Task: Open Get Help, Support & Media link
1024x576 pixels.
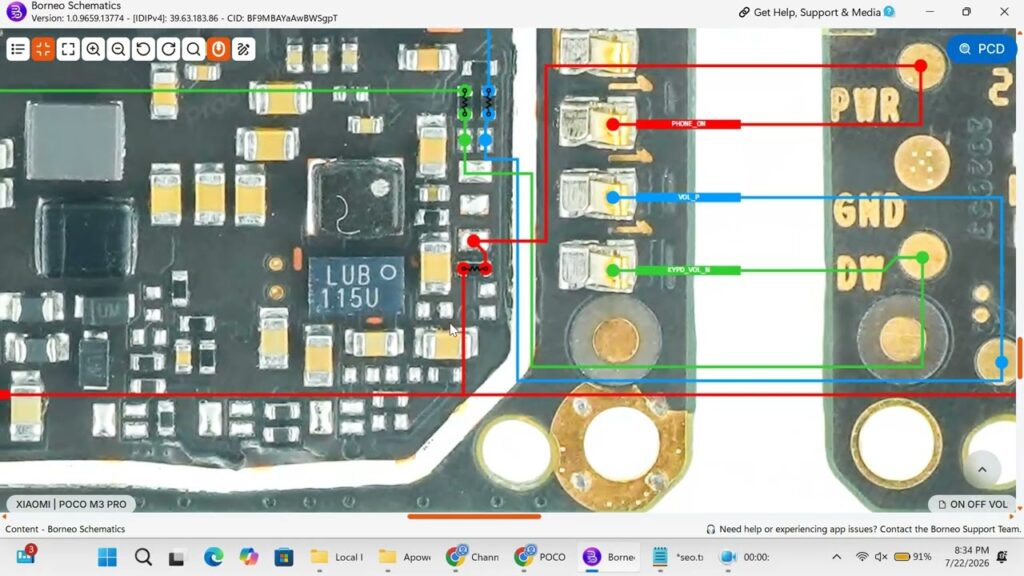Action: coord(816,12)
